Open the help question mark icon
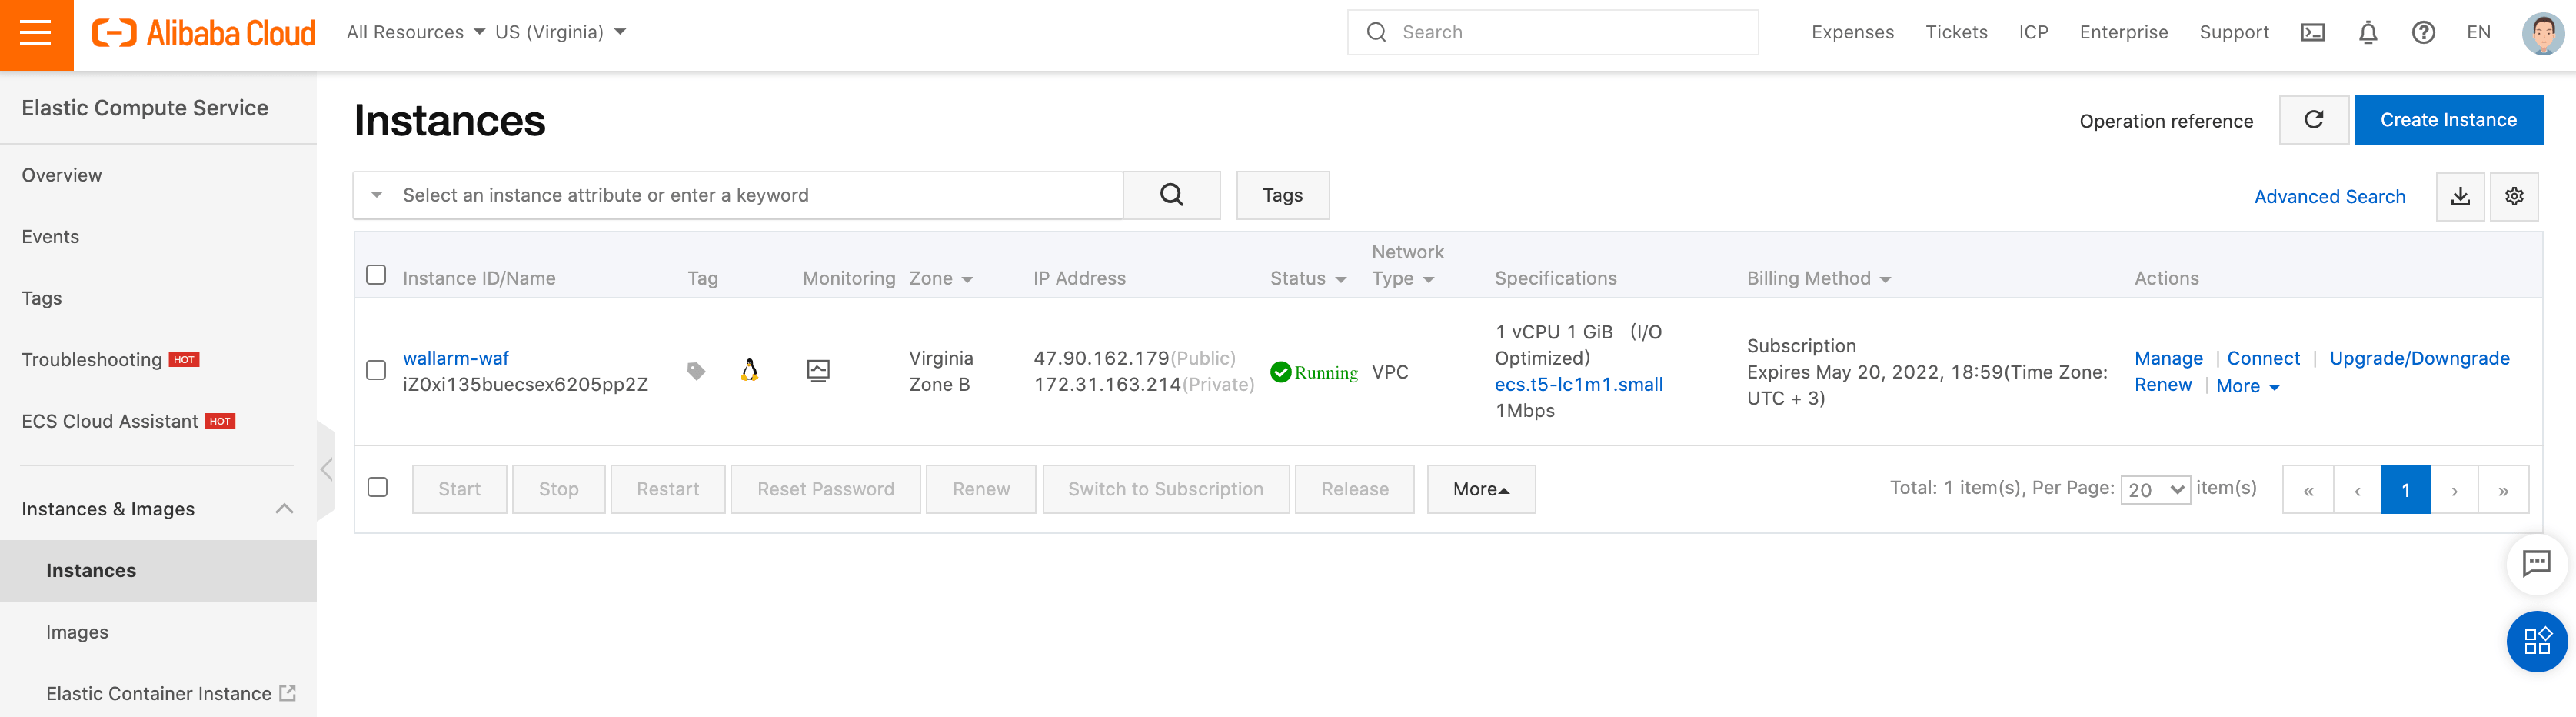This screenshot has height=717, width=2576. pyautogui.click(x=2423, y=32)
